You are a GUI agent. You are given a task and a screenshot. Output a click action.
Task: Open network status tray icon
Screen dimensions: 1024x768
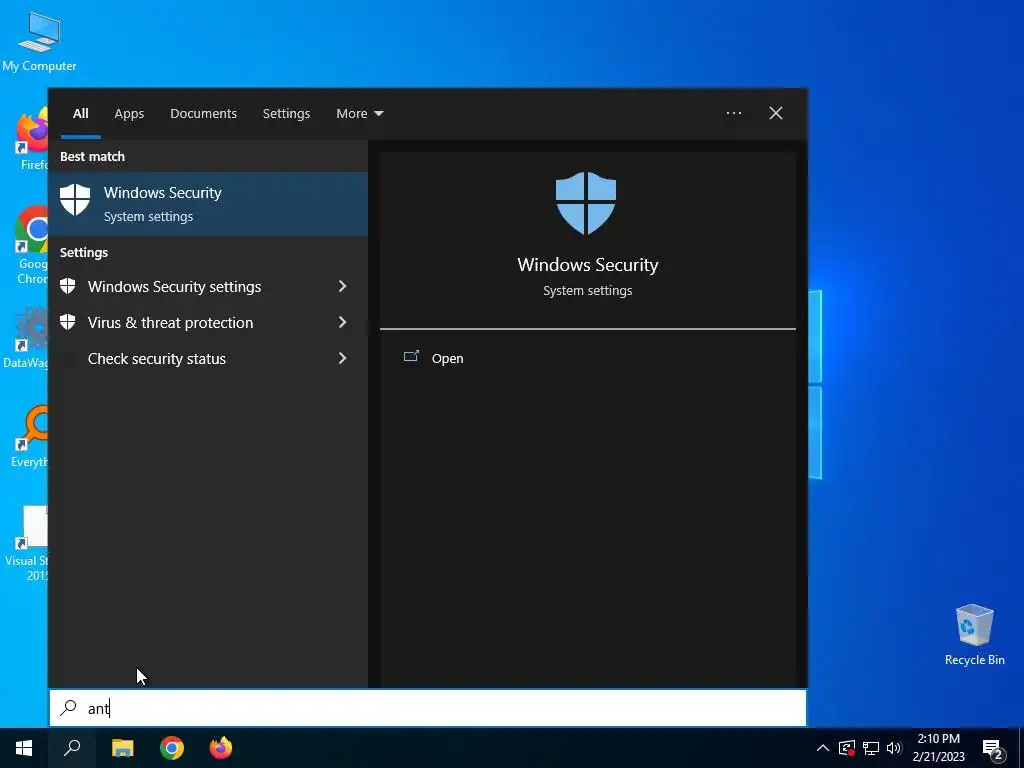(x=871, y=748)
